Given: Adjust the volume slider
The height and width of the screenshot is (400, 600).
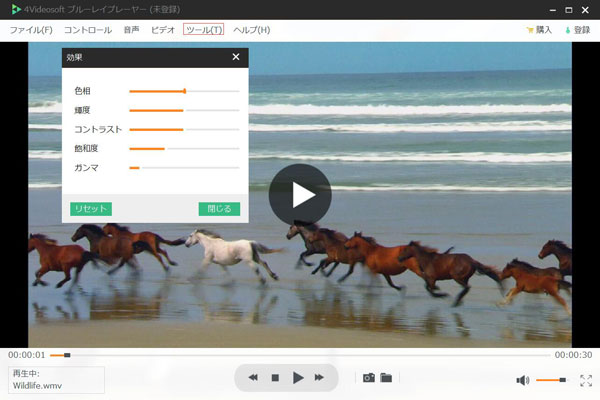Looking at the screenshot, I should pyautogui.click(x=552, y=380).
